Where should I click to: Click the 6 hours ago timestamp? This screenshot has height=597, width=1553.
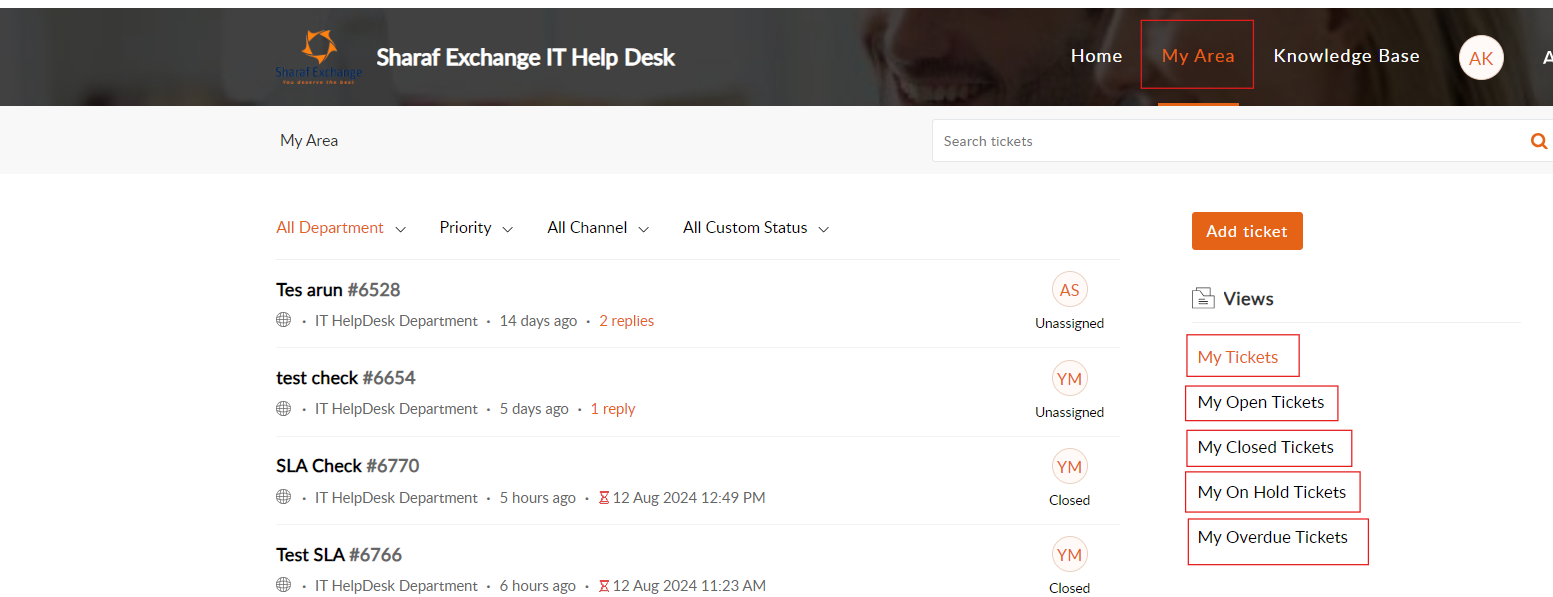coord(537,586)
